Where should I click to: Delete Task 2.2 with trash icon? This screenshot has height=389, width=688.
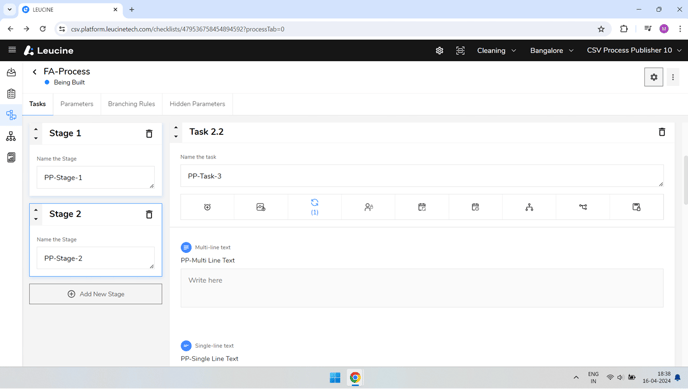tap(662, 132)
